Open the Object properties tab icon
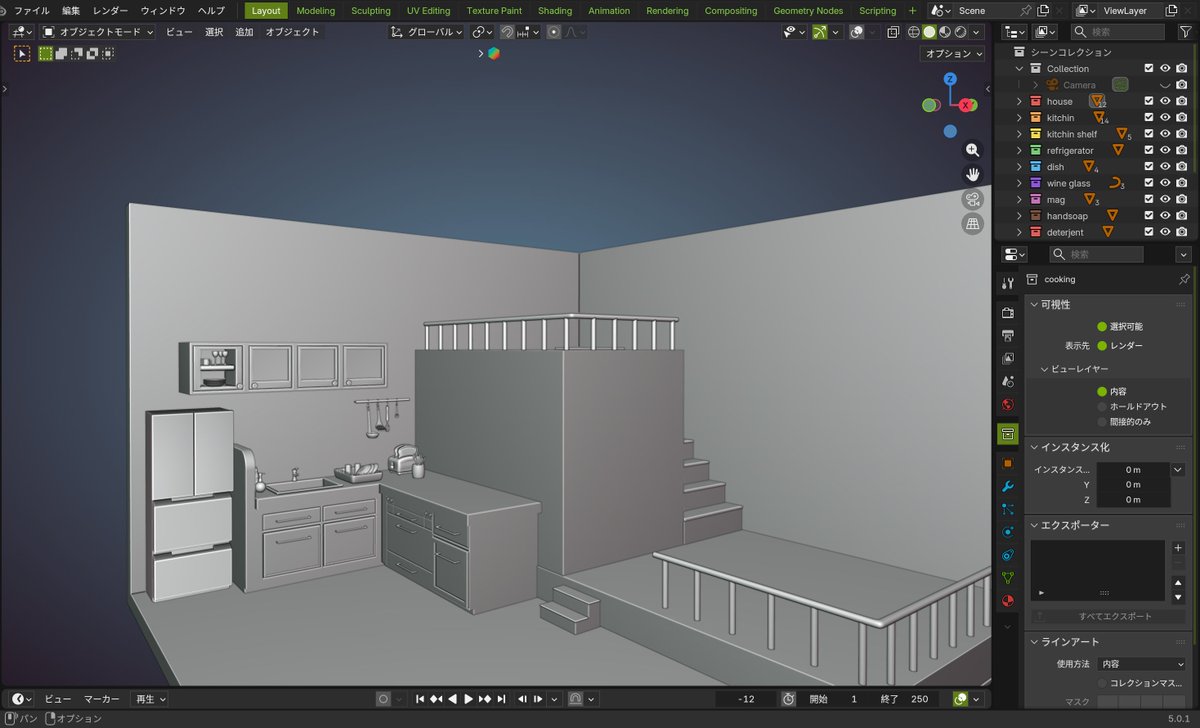The image size is (1200, 728). pyautogui.click(x=1008, y=463)
